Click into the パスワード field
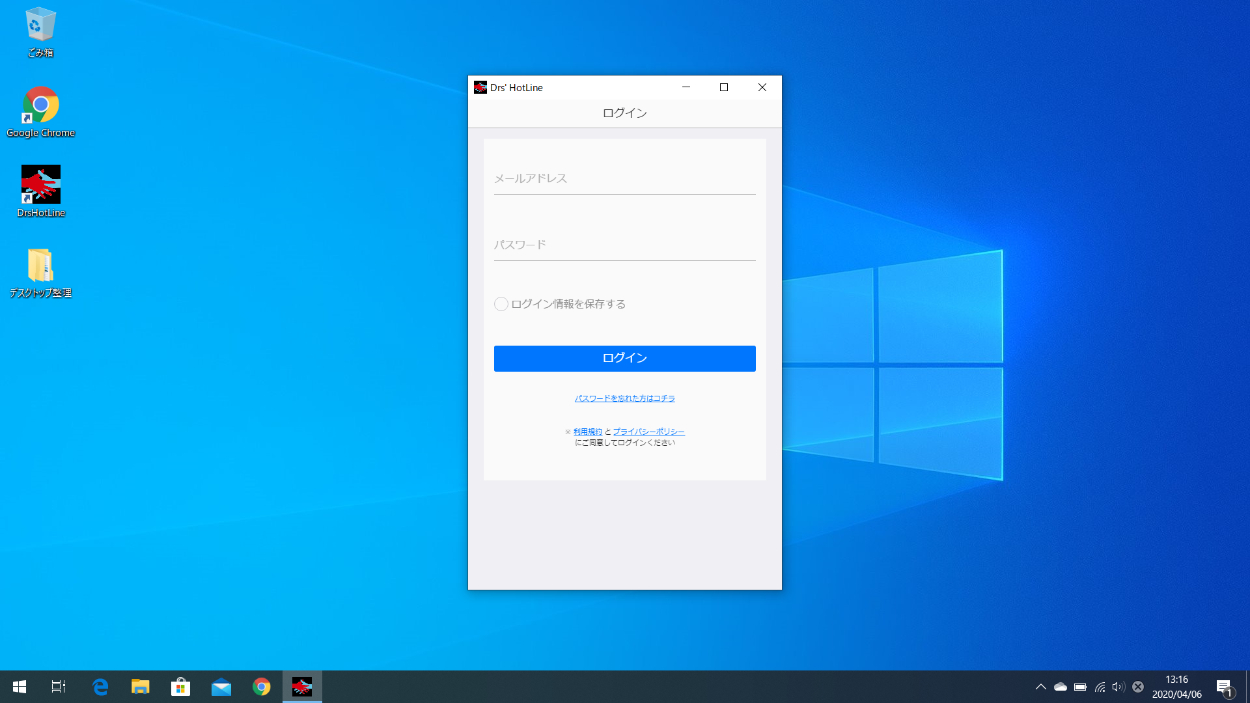 pos(624,245)
